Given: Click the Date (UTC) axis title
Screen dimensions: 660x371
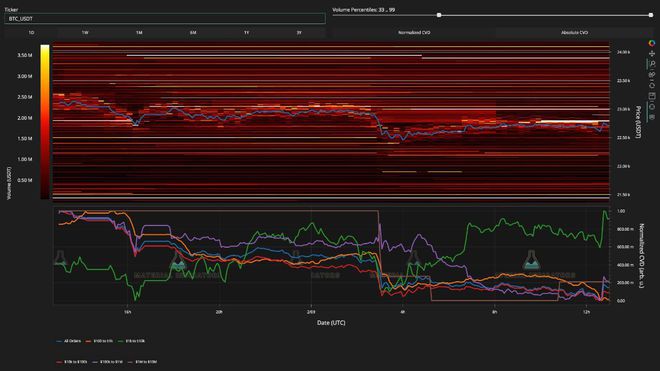Looking at the screenshot, I should [331, 323].
